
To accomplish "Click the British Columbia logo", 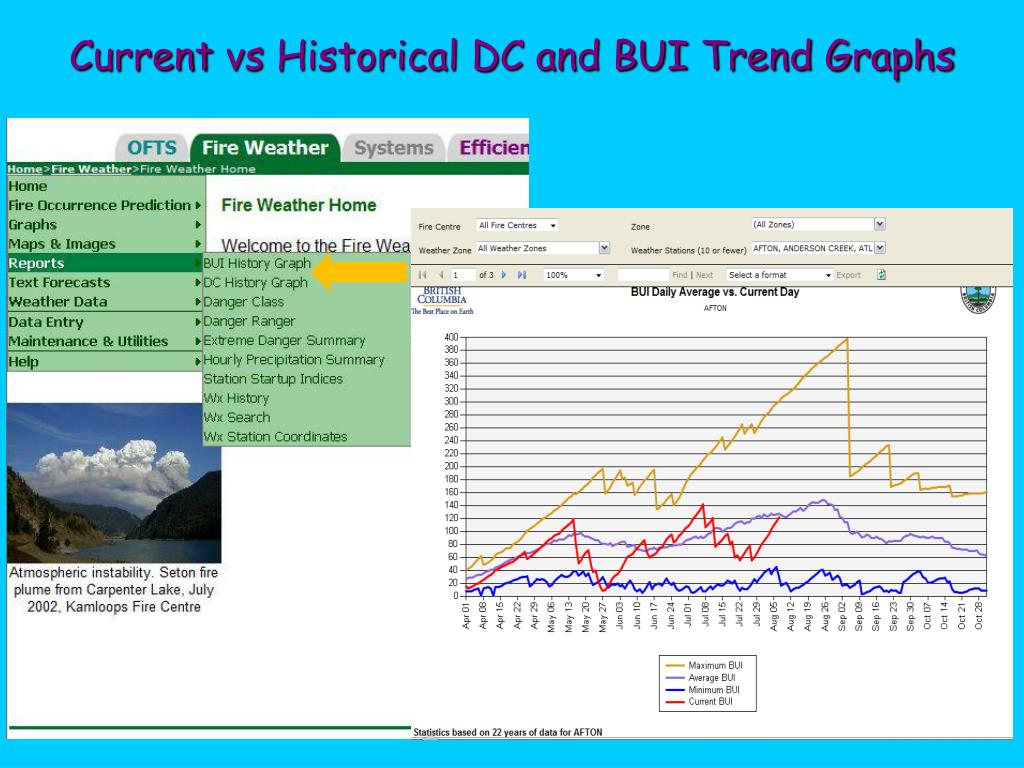I will tap(442, 300).
